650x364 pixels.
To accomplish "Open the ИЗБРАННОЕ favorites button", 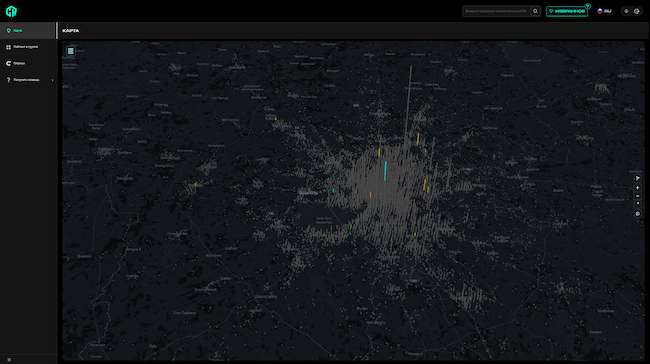I will (x=567, y=11).
